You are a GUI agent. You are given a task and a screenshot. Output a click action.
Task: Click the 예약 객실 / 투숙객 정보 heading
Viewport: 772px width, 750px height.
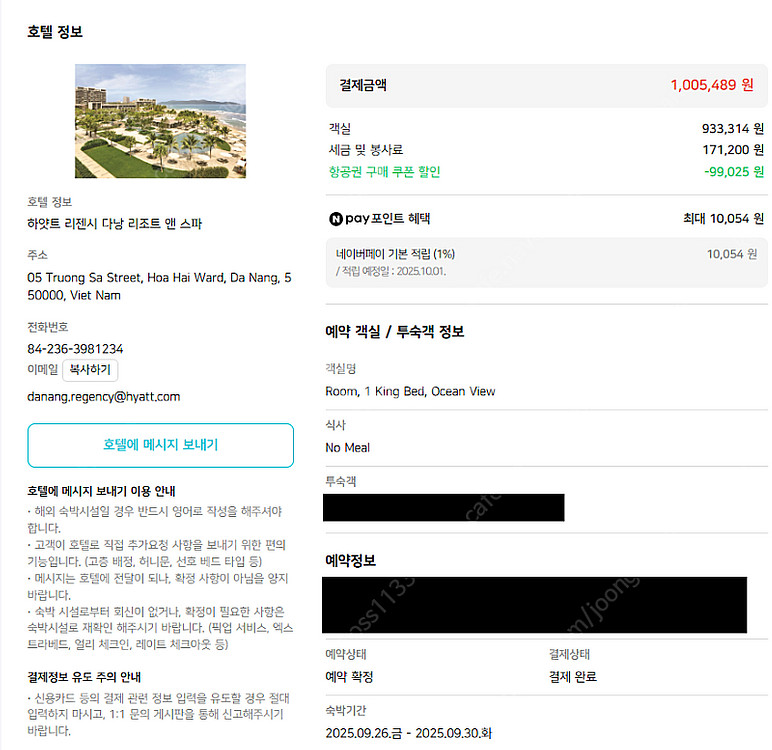(394, 332)
